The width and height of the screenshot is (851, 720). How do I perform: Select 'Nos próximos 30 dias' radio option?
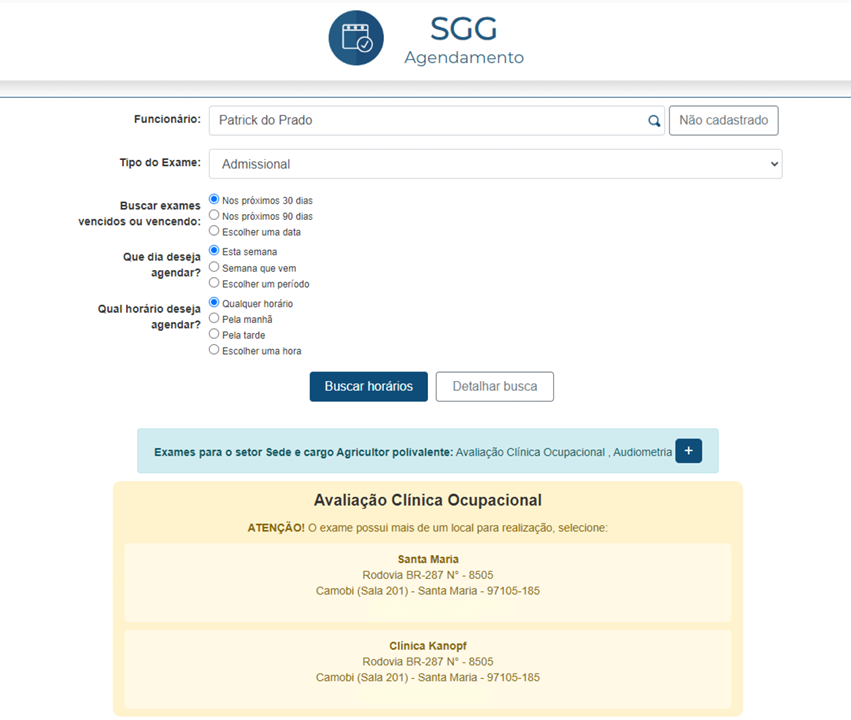[214, 199]
